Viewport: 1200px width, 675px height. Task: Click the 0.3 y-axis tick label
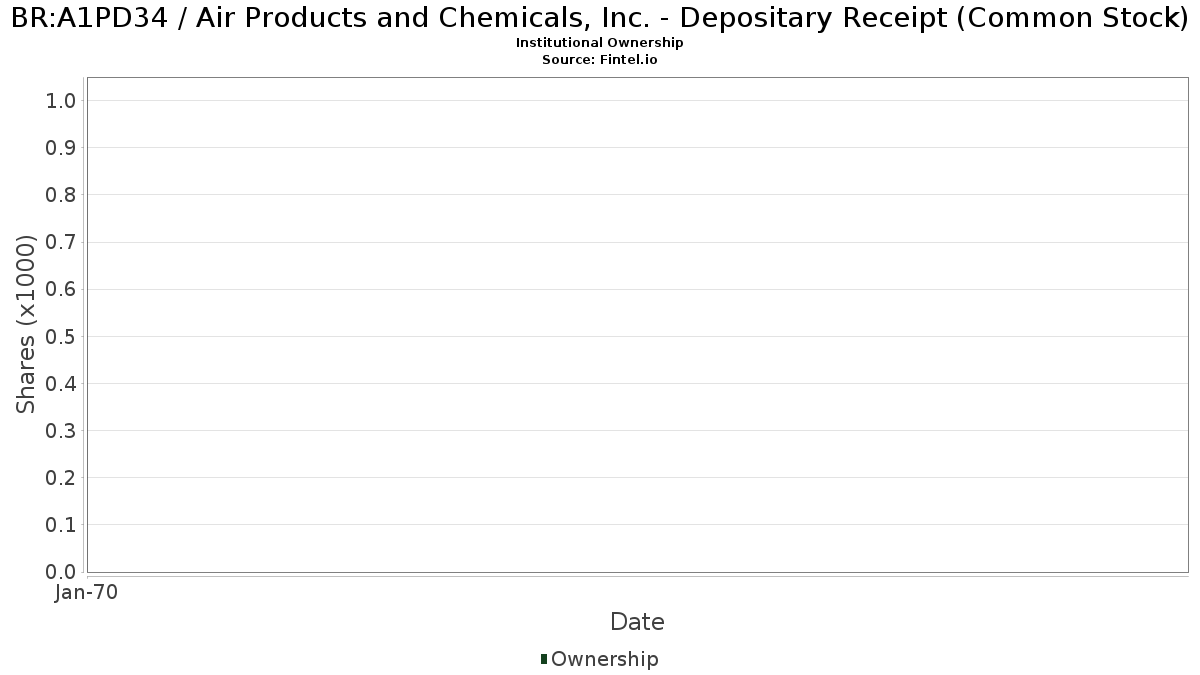coord(61,430)
